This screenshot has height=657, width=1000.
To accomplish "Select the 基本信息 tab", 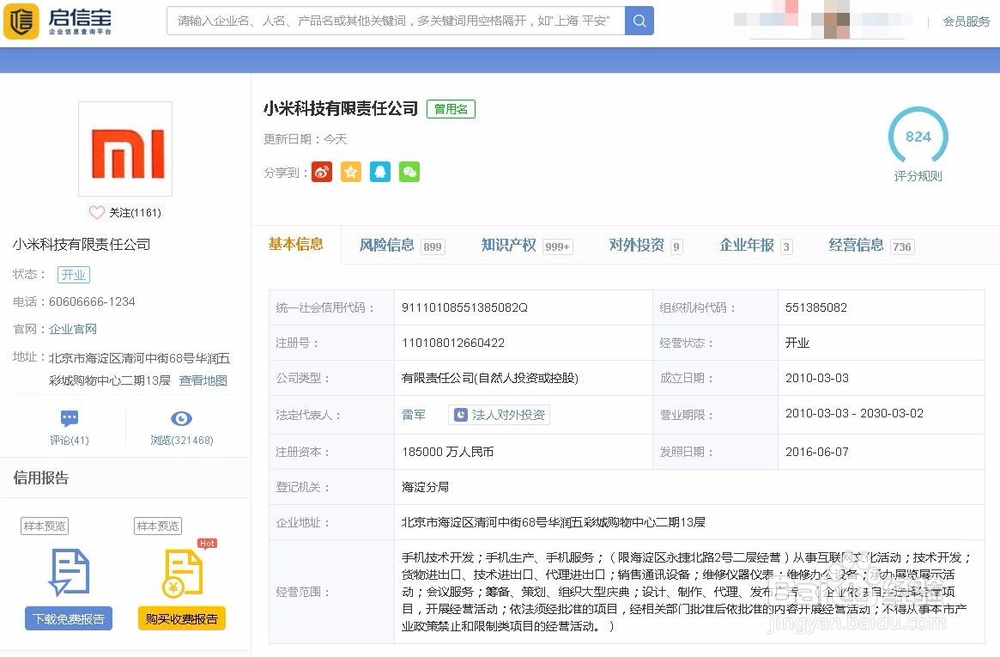I will 296,244.
